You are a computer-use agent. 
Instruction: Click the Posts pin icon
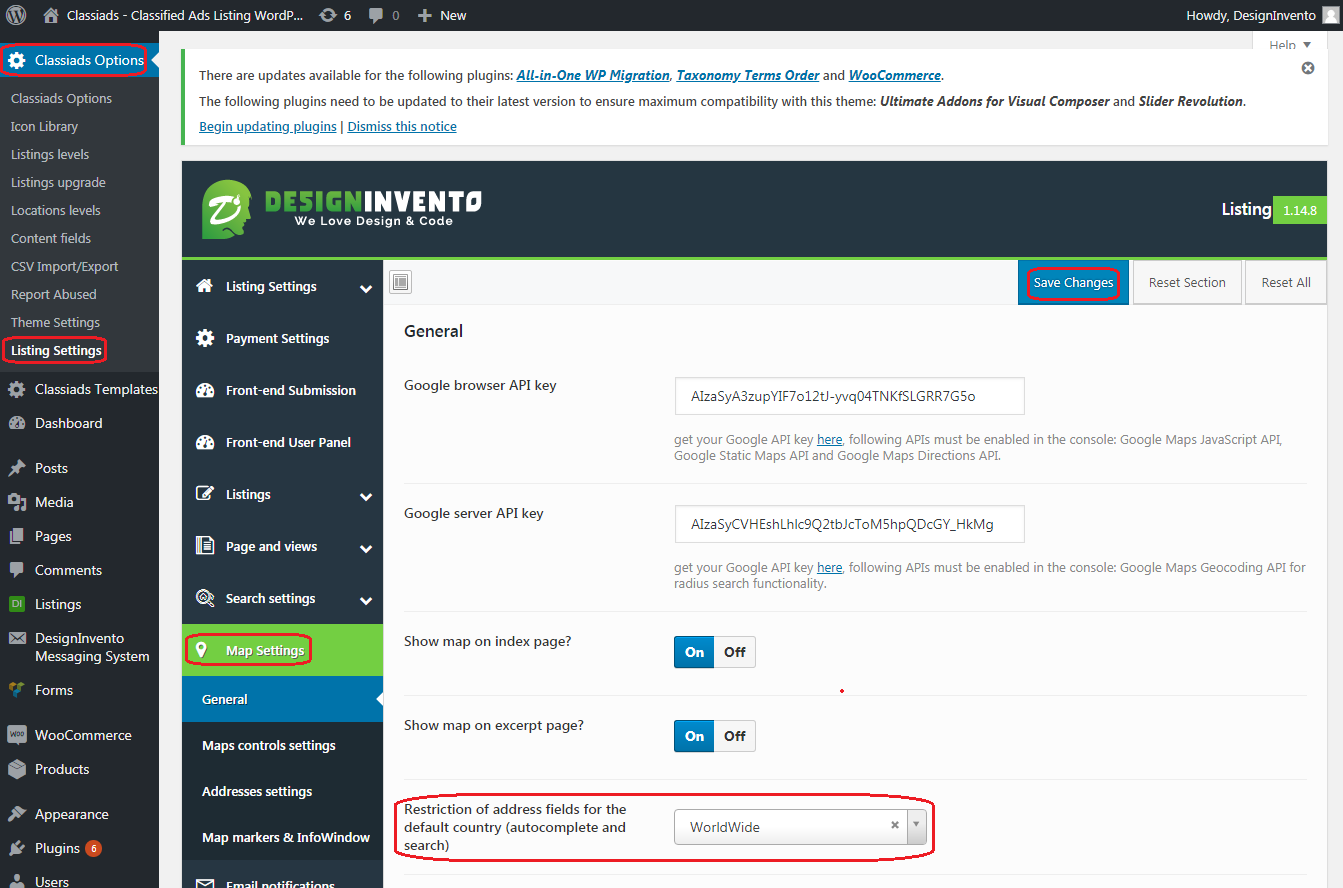17,468
